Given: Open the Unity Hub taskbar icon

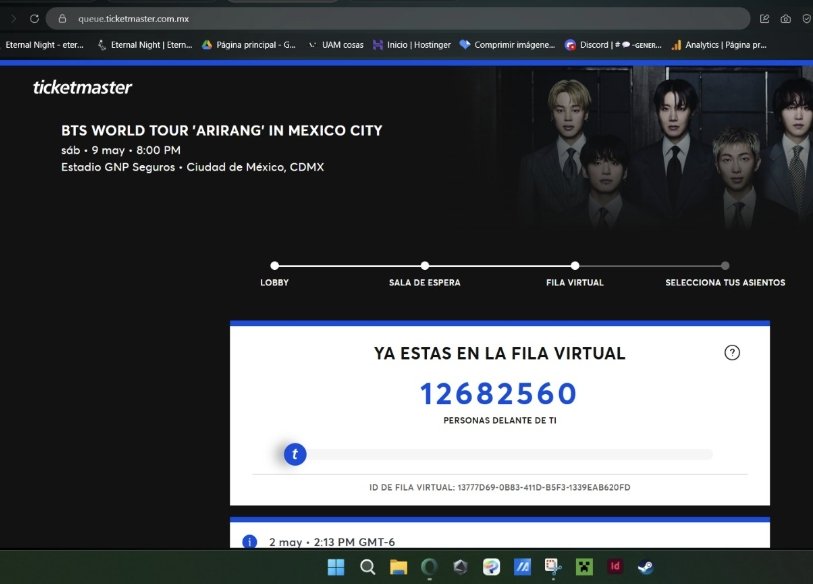Looking at the screenshot, I should click(460, 567).
